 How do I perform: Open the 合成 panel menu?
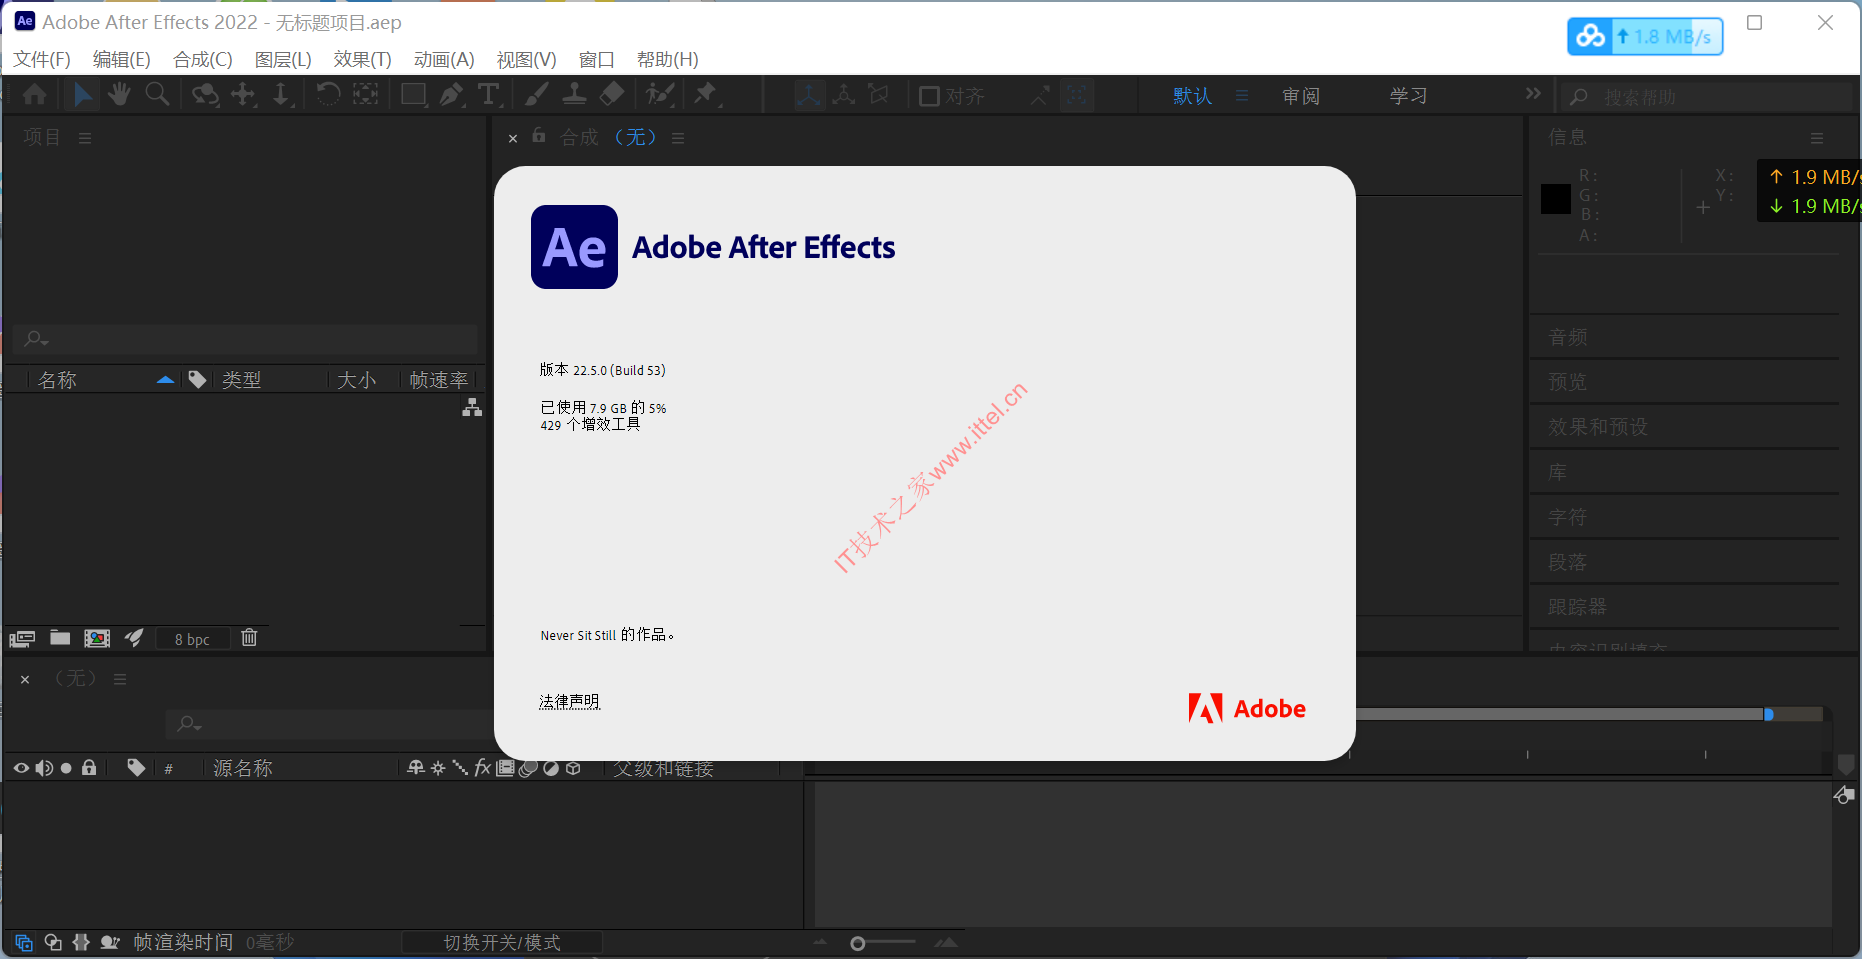[678, 138]
